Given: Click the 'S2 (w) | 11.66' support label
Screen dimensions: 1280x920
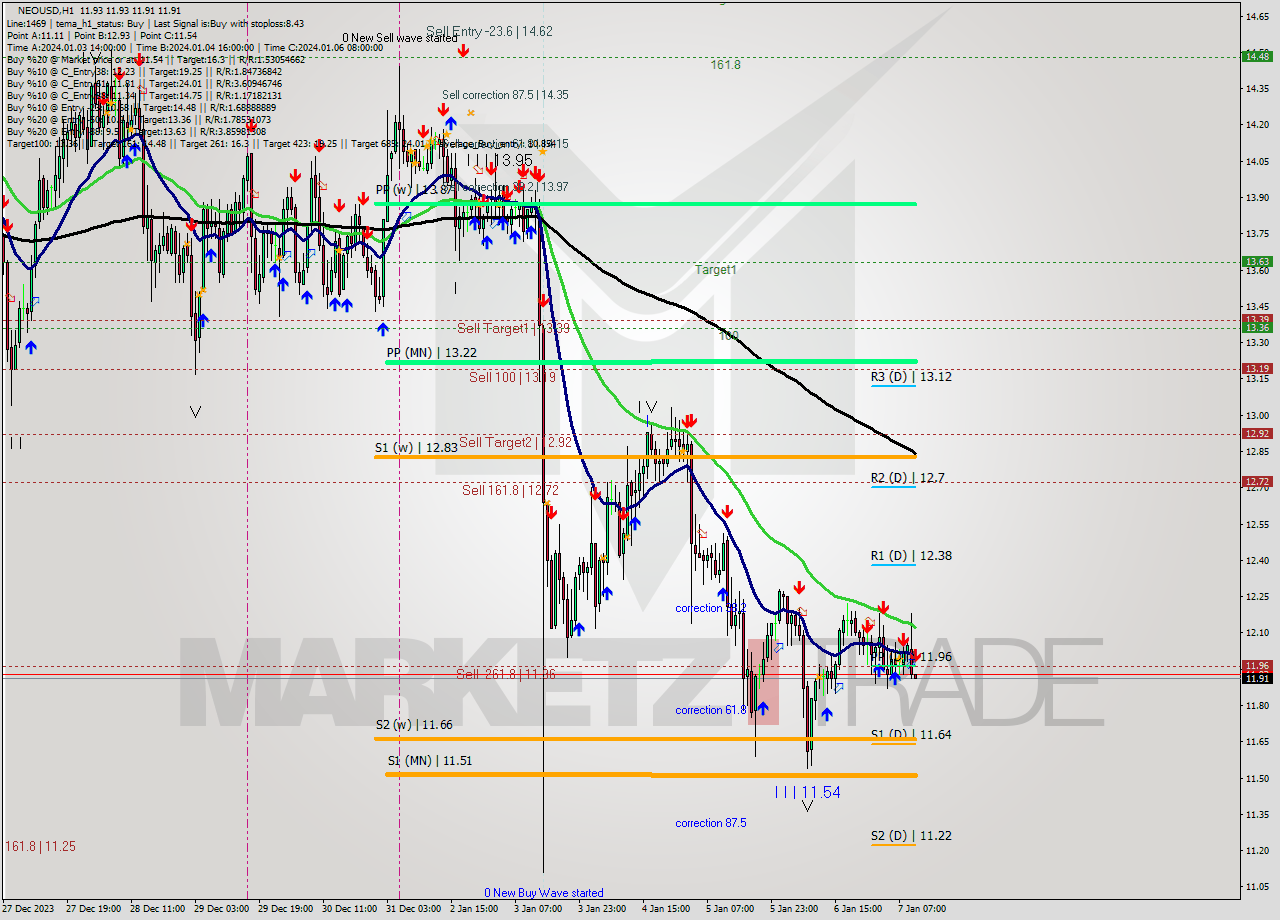Looking at the screenshot, I should click(x=416, y=724).
